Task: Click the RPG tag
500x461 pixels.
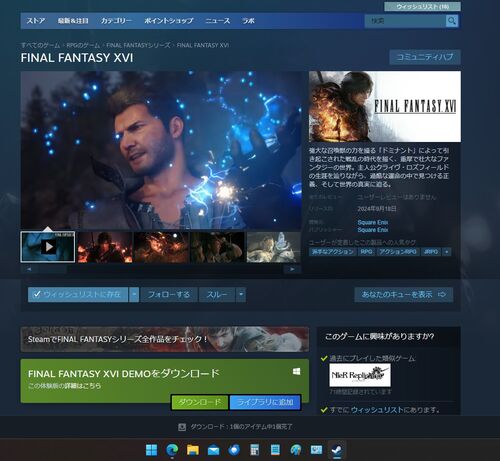Action: [x=366, y=252]
